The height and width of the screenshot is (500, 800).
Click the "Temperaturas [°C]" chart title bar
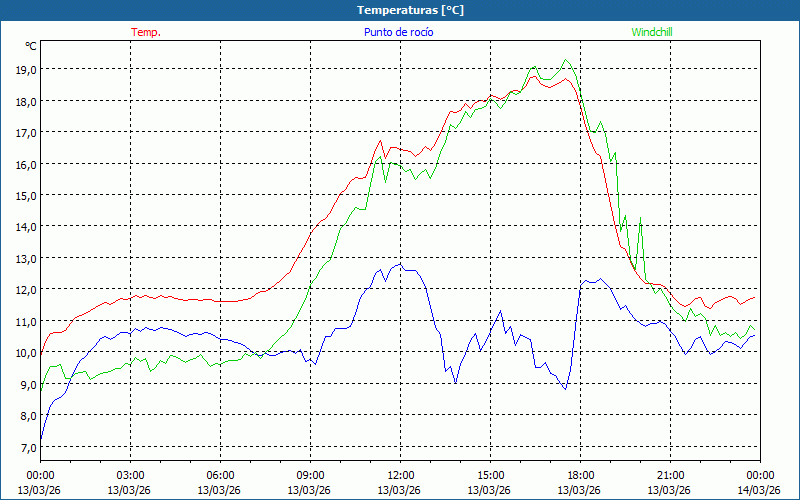pos(400,10)
